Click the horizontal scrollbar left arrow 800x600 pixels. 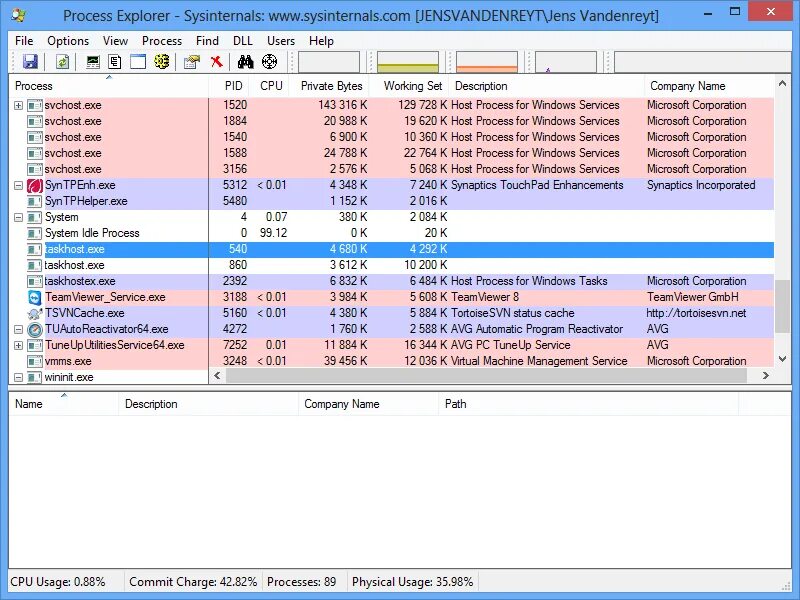tap(217, 376)
